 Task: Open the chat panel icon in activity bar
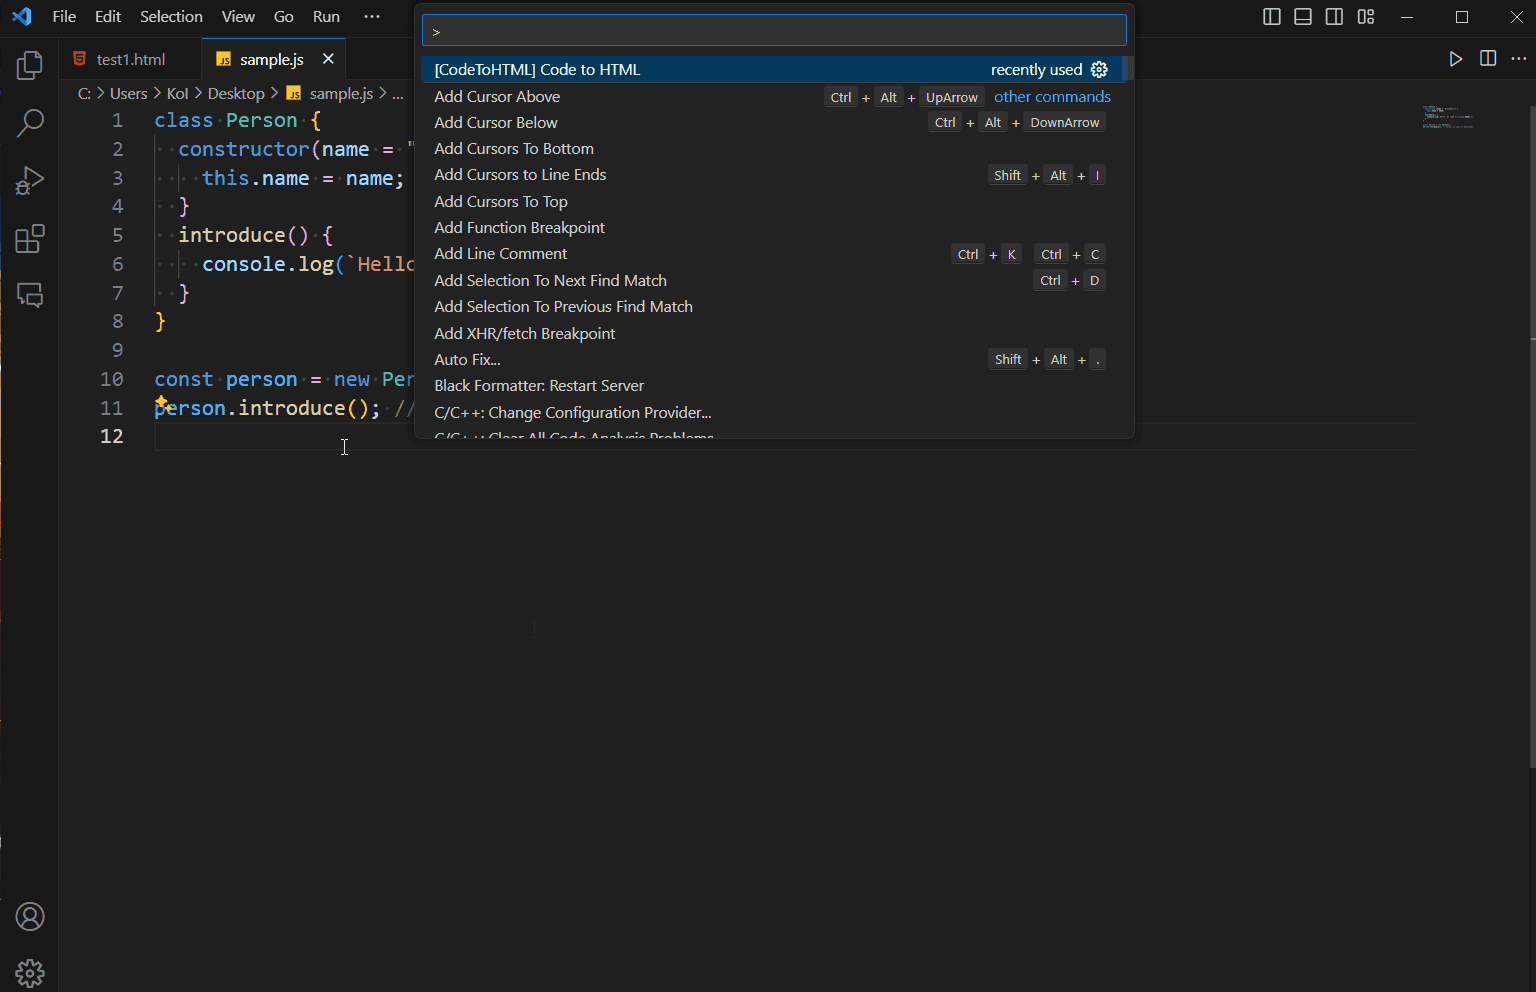[x=30, y=295]
